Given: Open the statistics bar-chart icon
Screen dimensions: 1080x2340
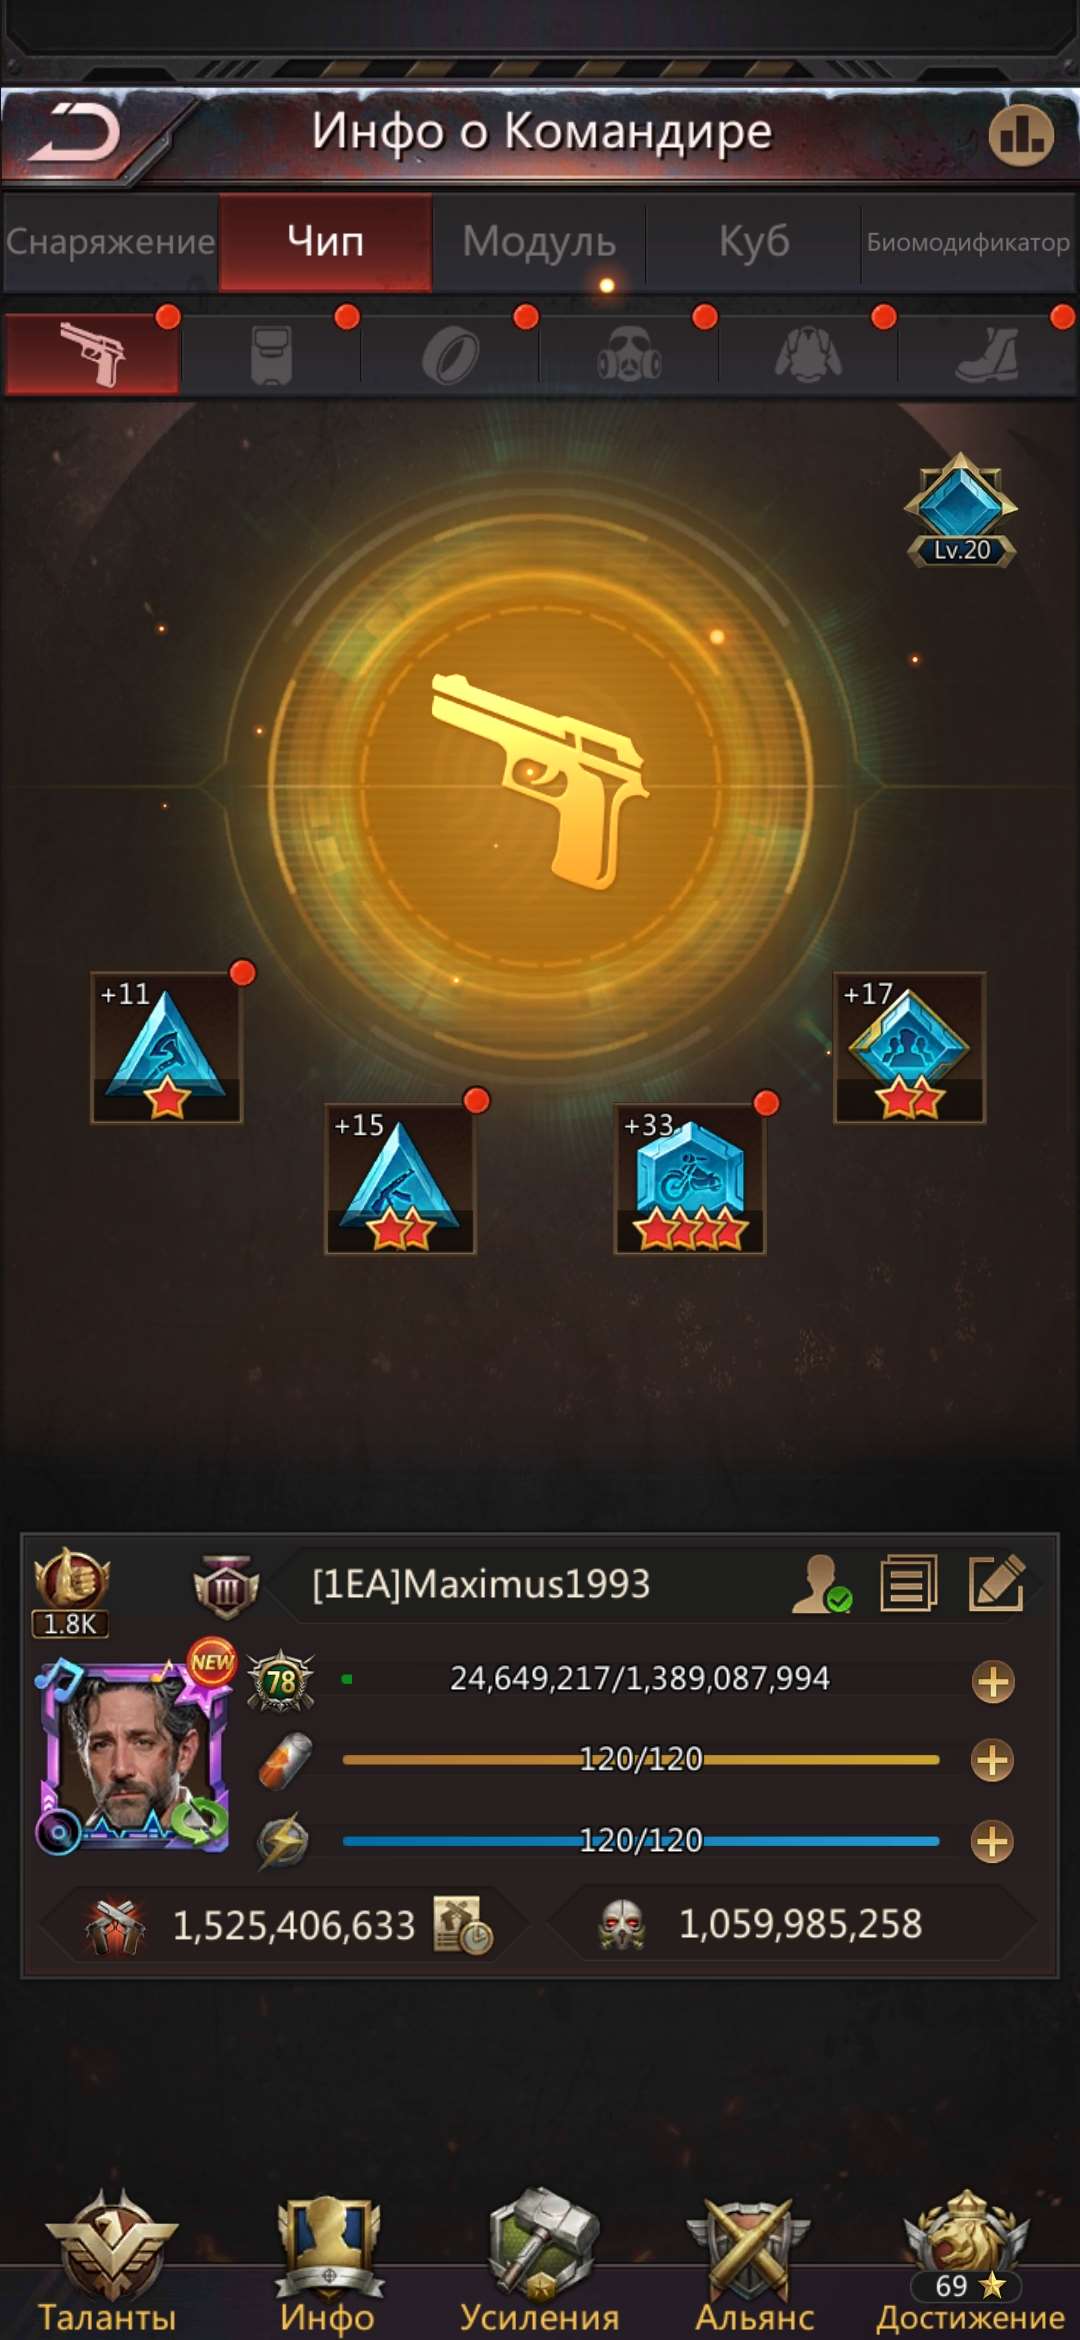Looking at the screenshot, I should point(1021,135).
